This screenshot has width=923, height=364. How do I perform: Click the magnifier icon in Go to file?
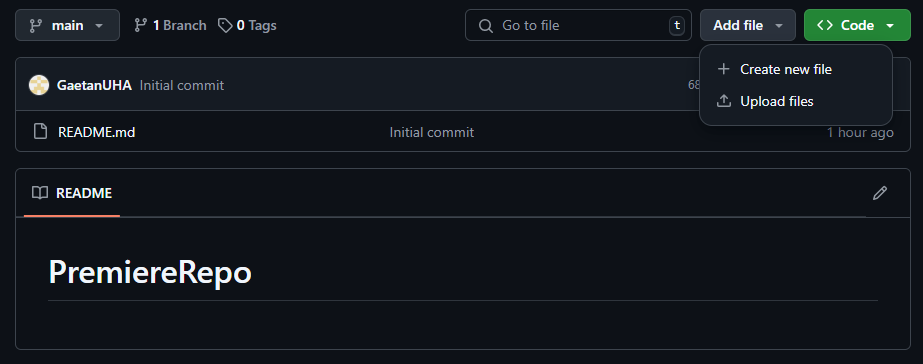tap(486, 25)
